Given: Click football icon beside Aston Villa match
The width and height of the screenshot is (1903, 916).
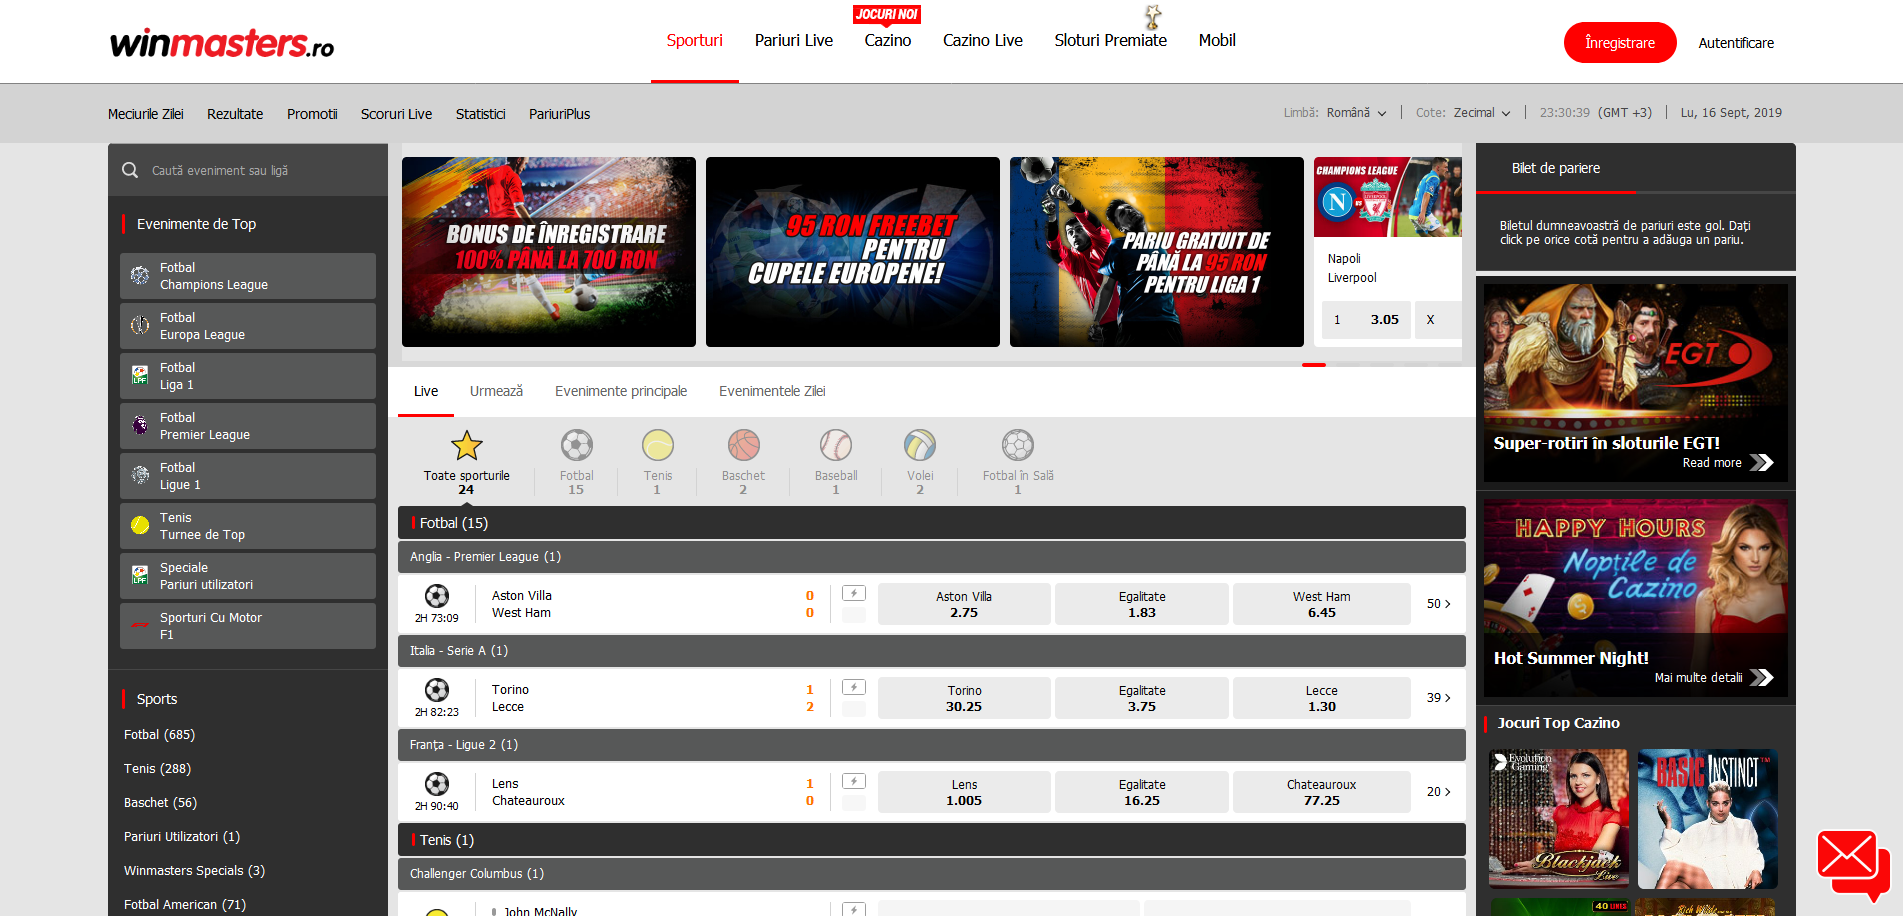Looking at the screenshot, I should coord(437,596).
